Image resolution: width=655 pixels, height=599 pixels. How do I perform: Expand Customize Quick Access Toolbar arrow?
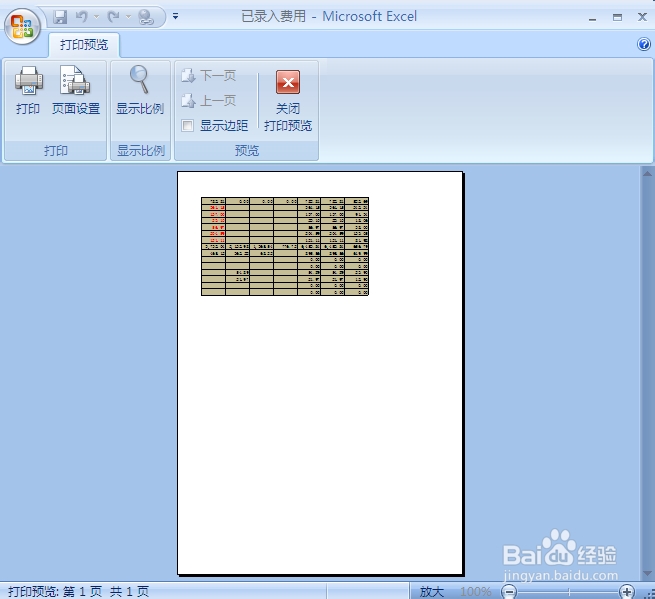pos(175,16)
